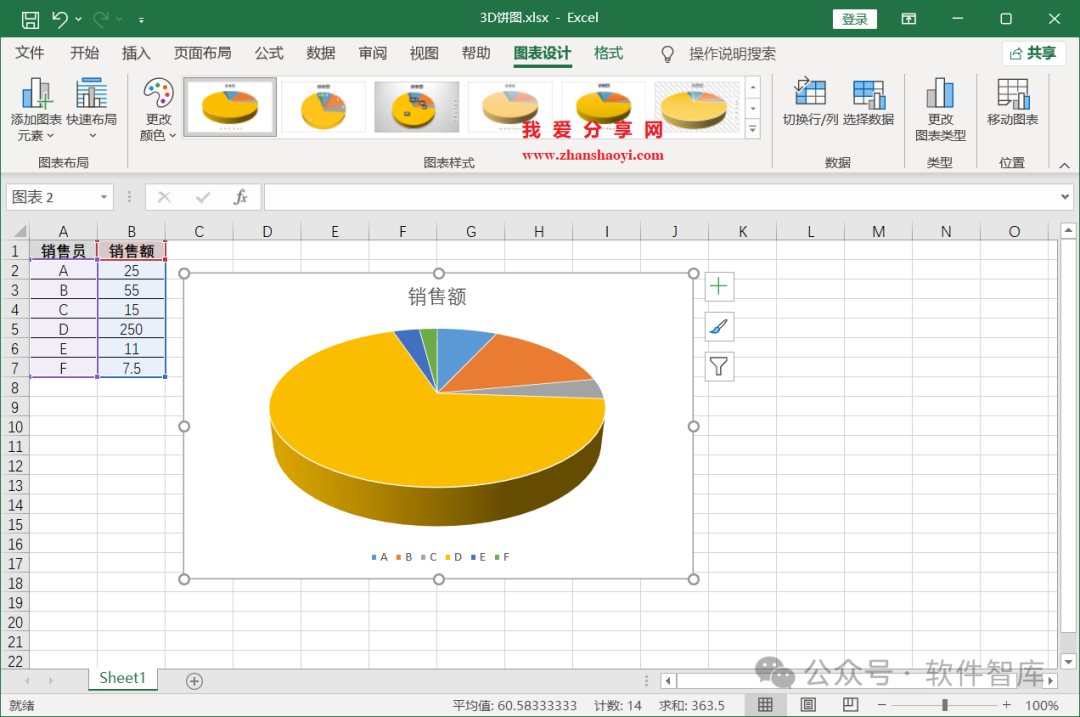Open 快速布局 gallery
Viewport: 1080px width, 717px height.
click(92, 109)
